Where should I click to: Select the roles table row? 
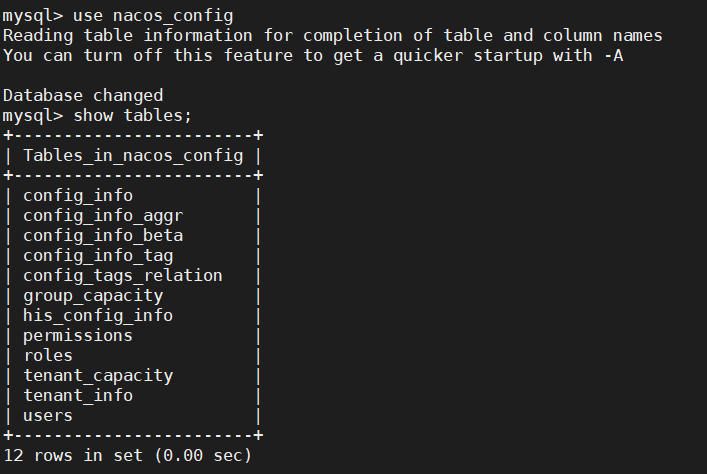[x=48, y=355]
